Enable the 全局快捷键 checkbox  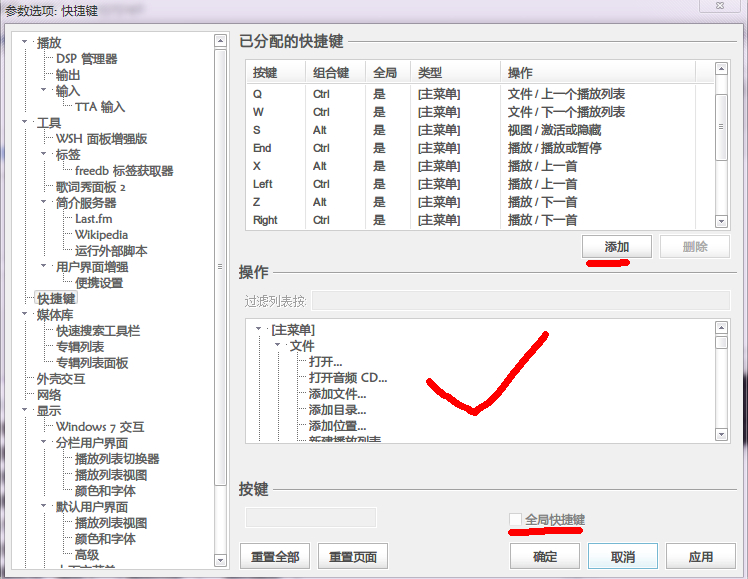tap(515, 519)
